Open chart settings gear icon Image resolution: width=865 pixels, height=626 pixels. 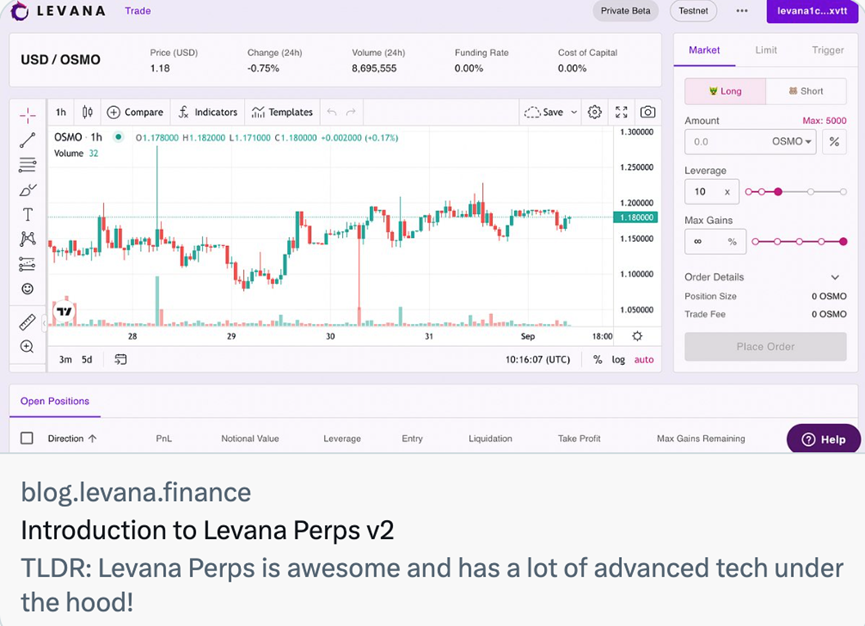[x=595, y=112]
